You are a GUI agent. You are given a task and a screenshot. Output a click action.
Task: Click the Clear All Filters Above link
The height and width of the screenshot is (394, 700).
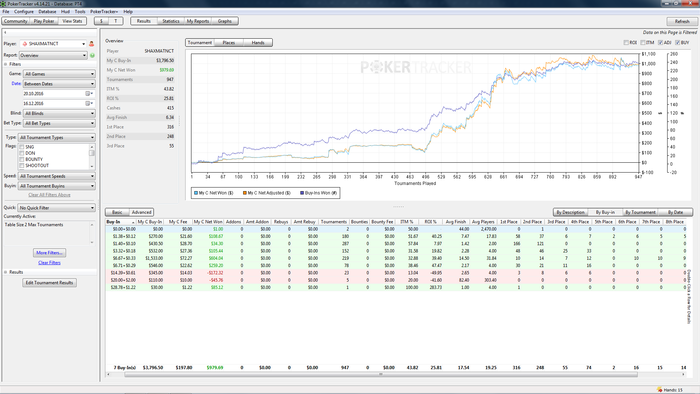49,195
